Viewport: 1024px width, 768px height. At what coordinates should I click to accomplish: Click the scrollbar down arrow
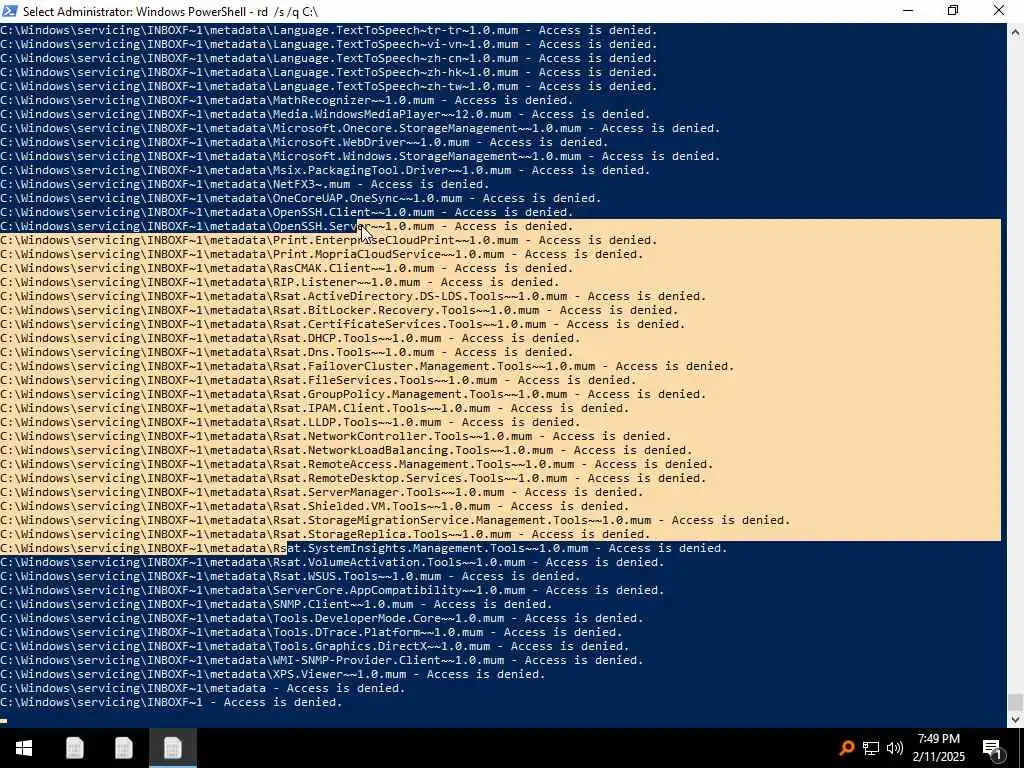pos(1015,719)
